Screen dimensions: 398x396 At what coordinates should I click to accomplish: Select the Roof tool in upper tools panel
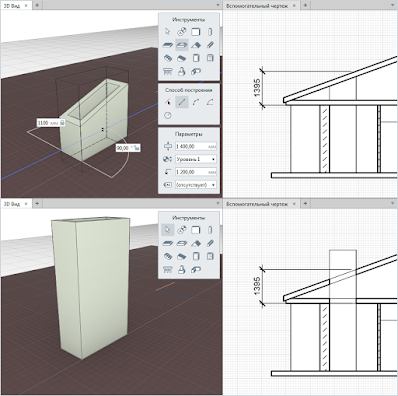point(196,45)
